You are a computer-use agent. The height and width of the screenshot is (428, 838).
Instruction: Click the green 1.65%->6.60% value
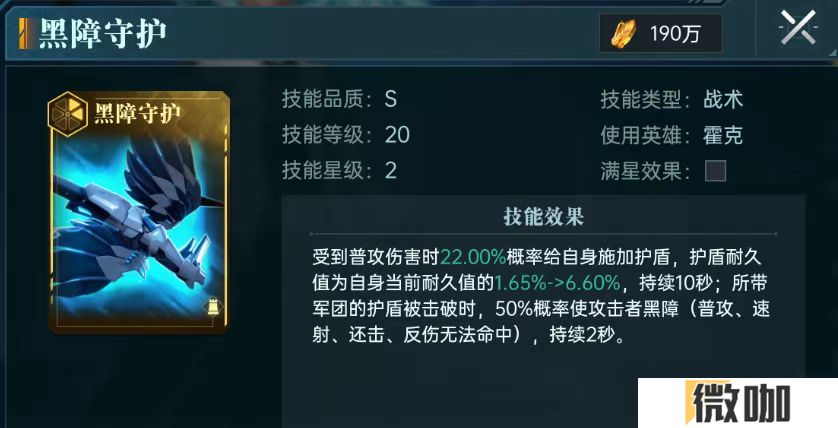557,283
